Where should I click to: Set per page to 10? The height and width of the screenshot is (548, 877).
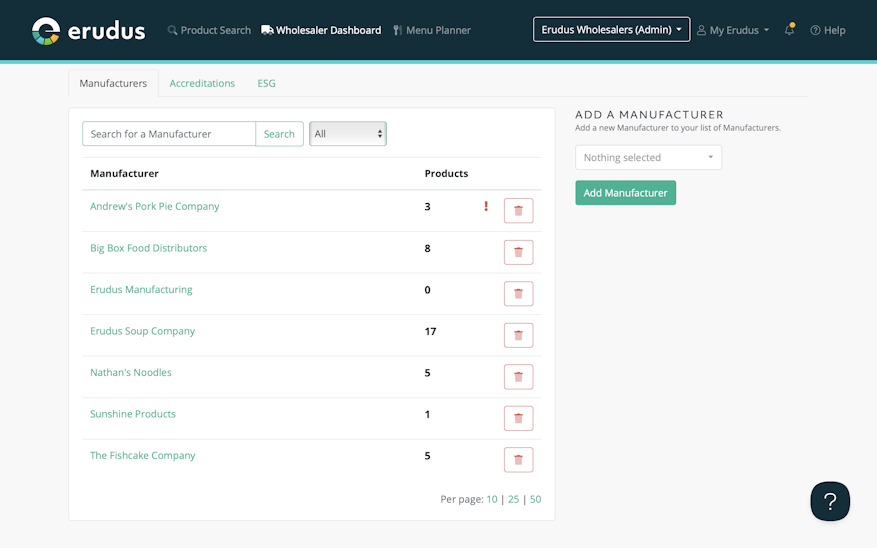tap(492, 499)
